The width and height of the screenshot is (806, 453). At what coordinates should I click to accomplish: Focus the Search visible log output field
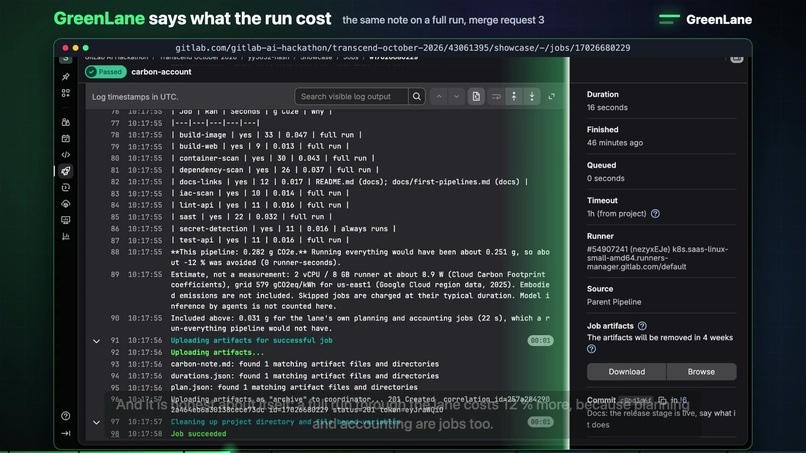click(352, 97)
